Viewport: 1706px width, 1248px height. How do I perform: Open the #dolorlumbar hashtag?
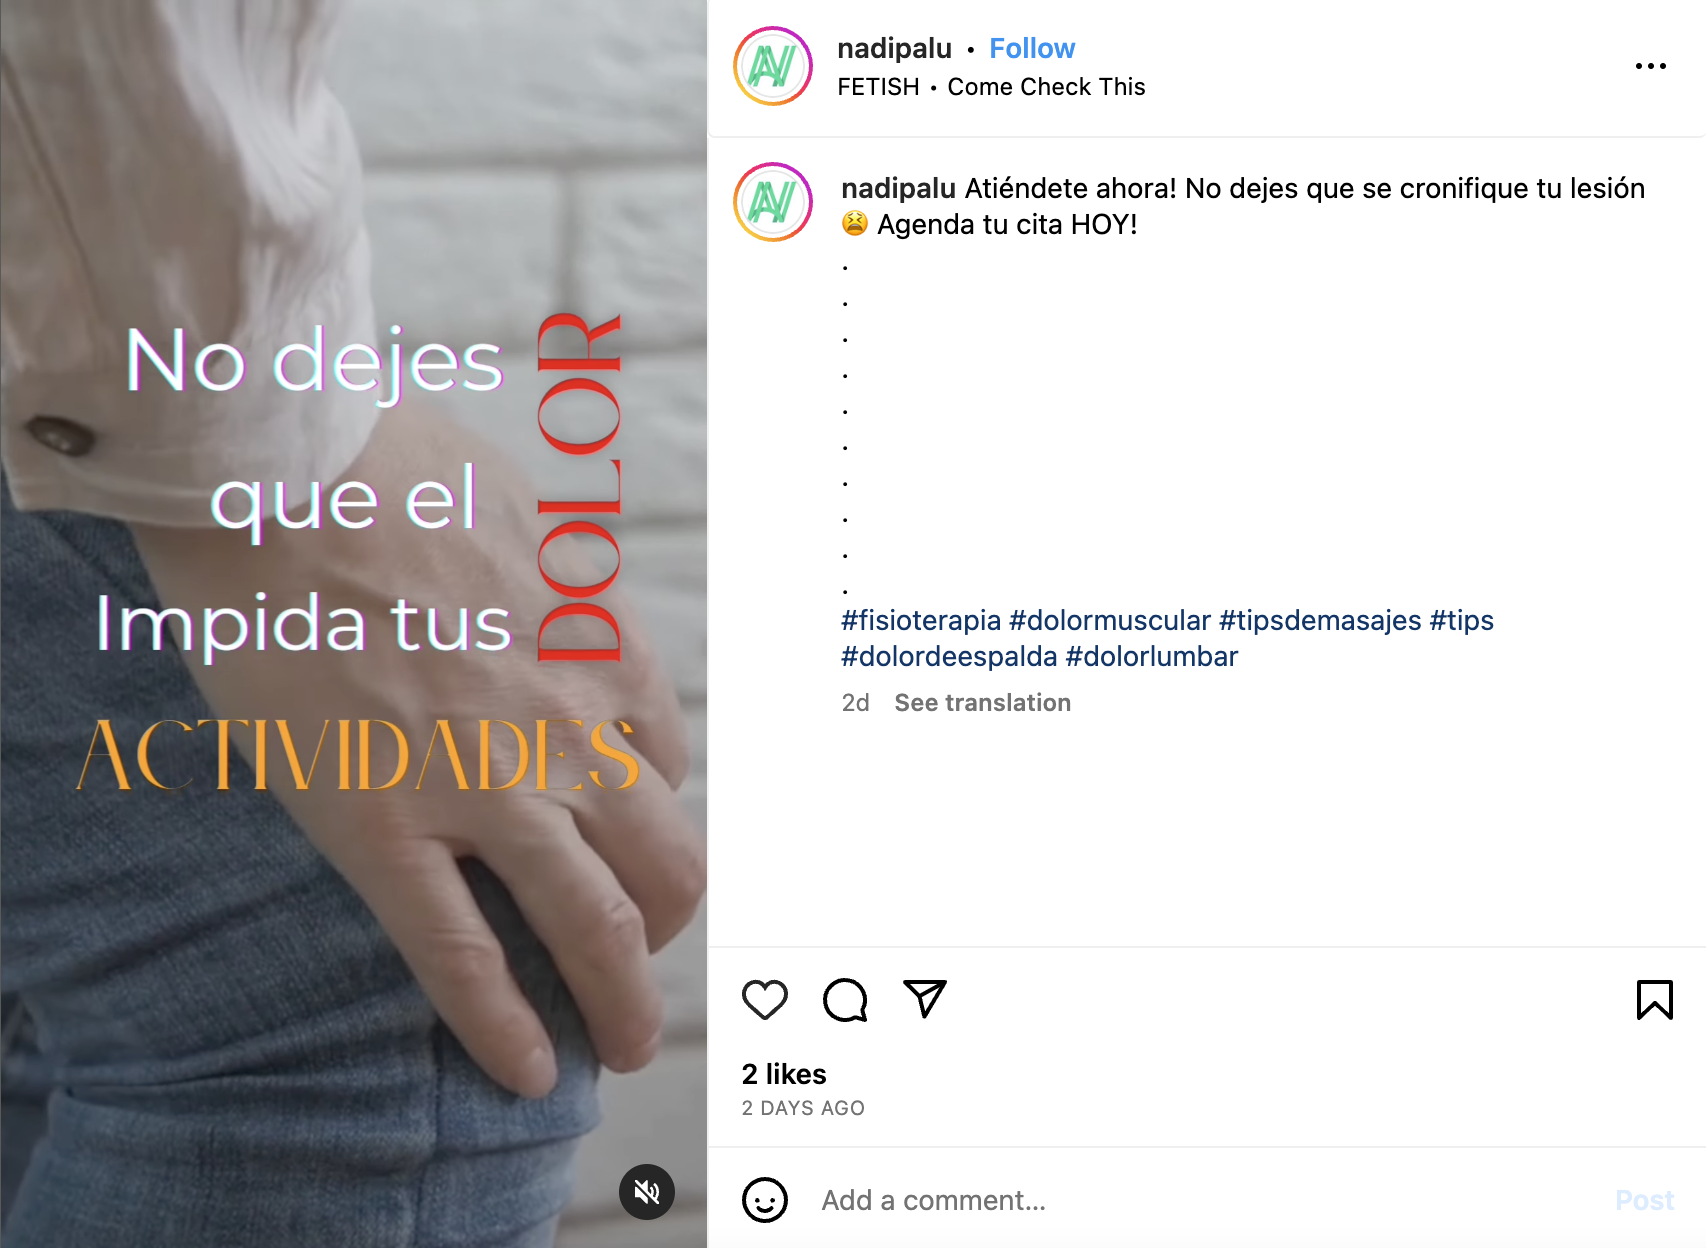coord(1152,656)
